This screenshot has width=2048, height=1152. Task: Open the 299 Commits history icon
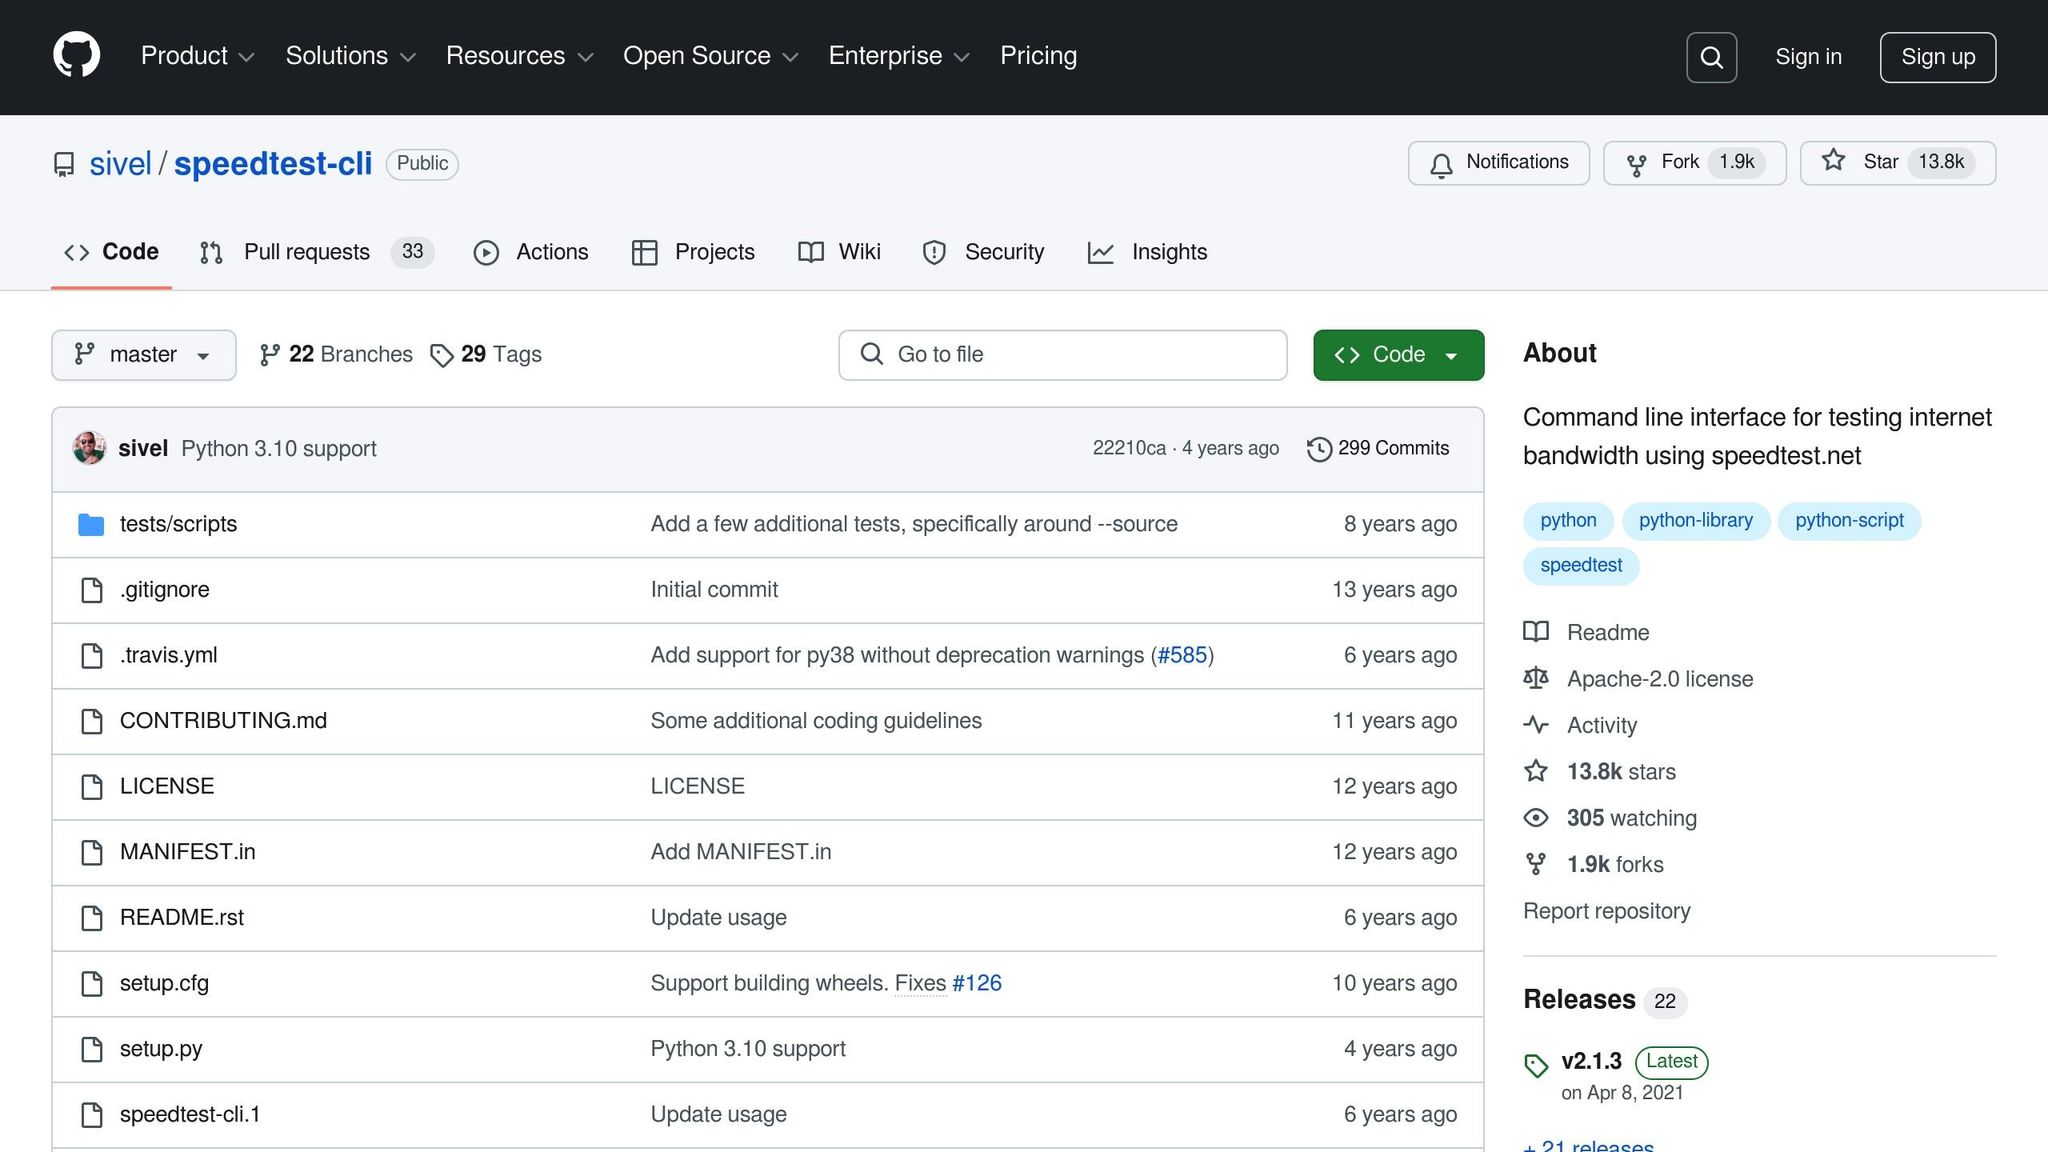pyautogui.click(x=1319, y=449)
